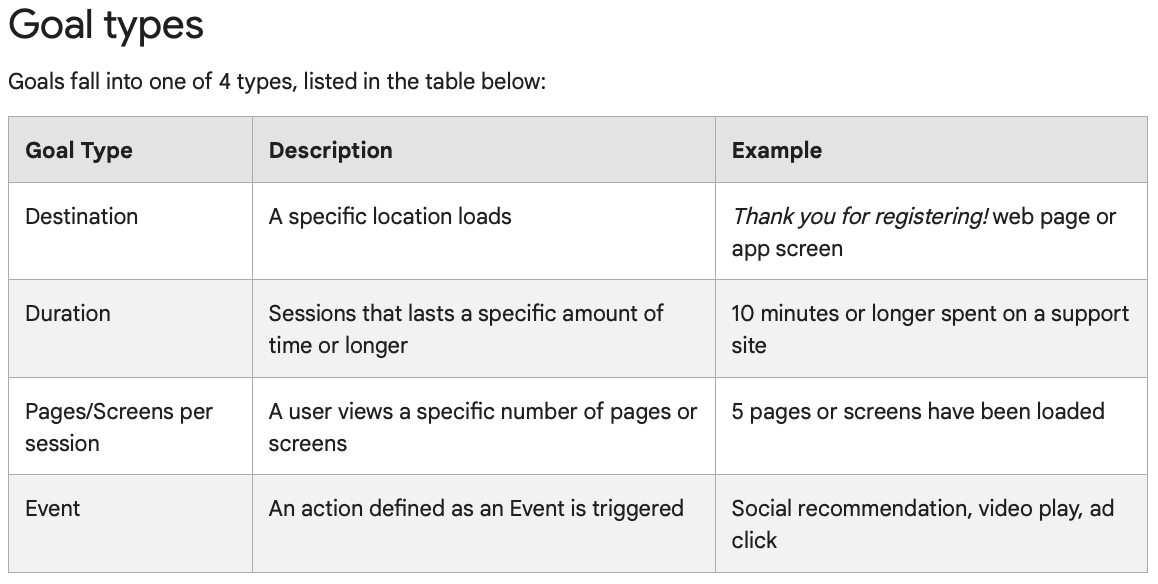Image resolution: width=1158 pixels, height=584 pixels.
Task: Select the Description column header
Action: tap(330, 150)
